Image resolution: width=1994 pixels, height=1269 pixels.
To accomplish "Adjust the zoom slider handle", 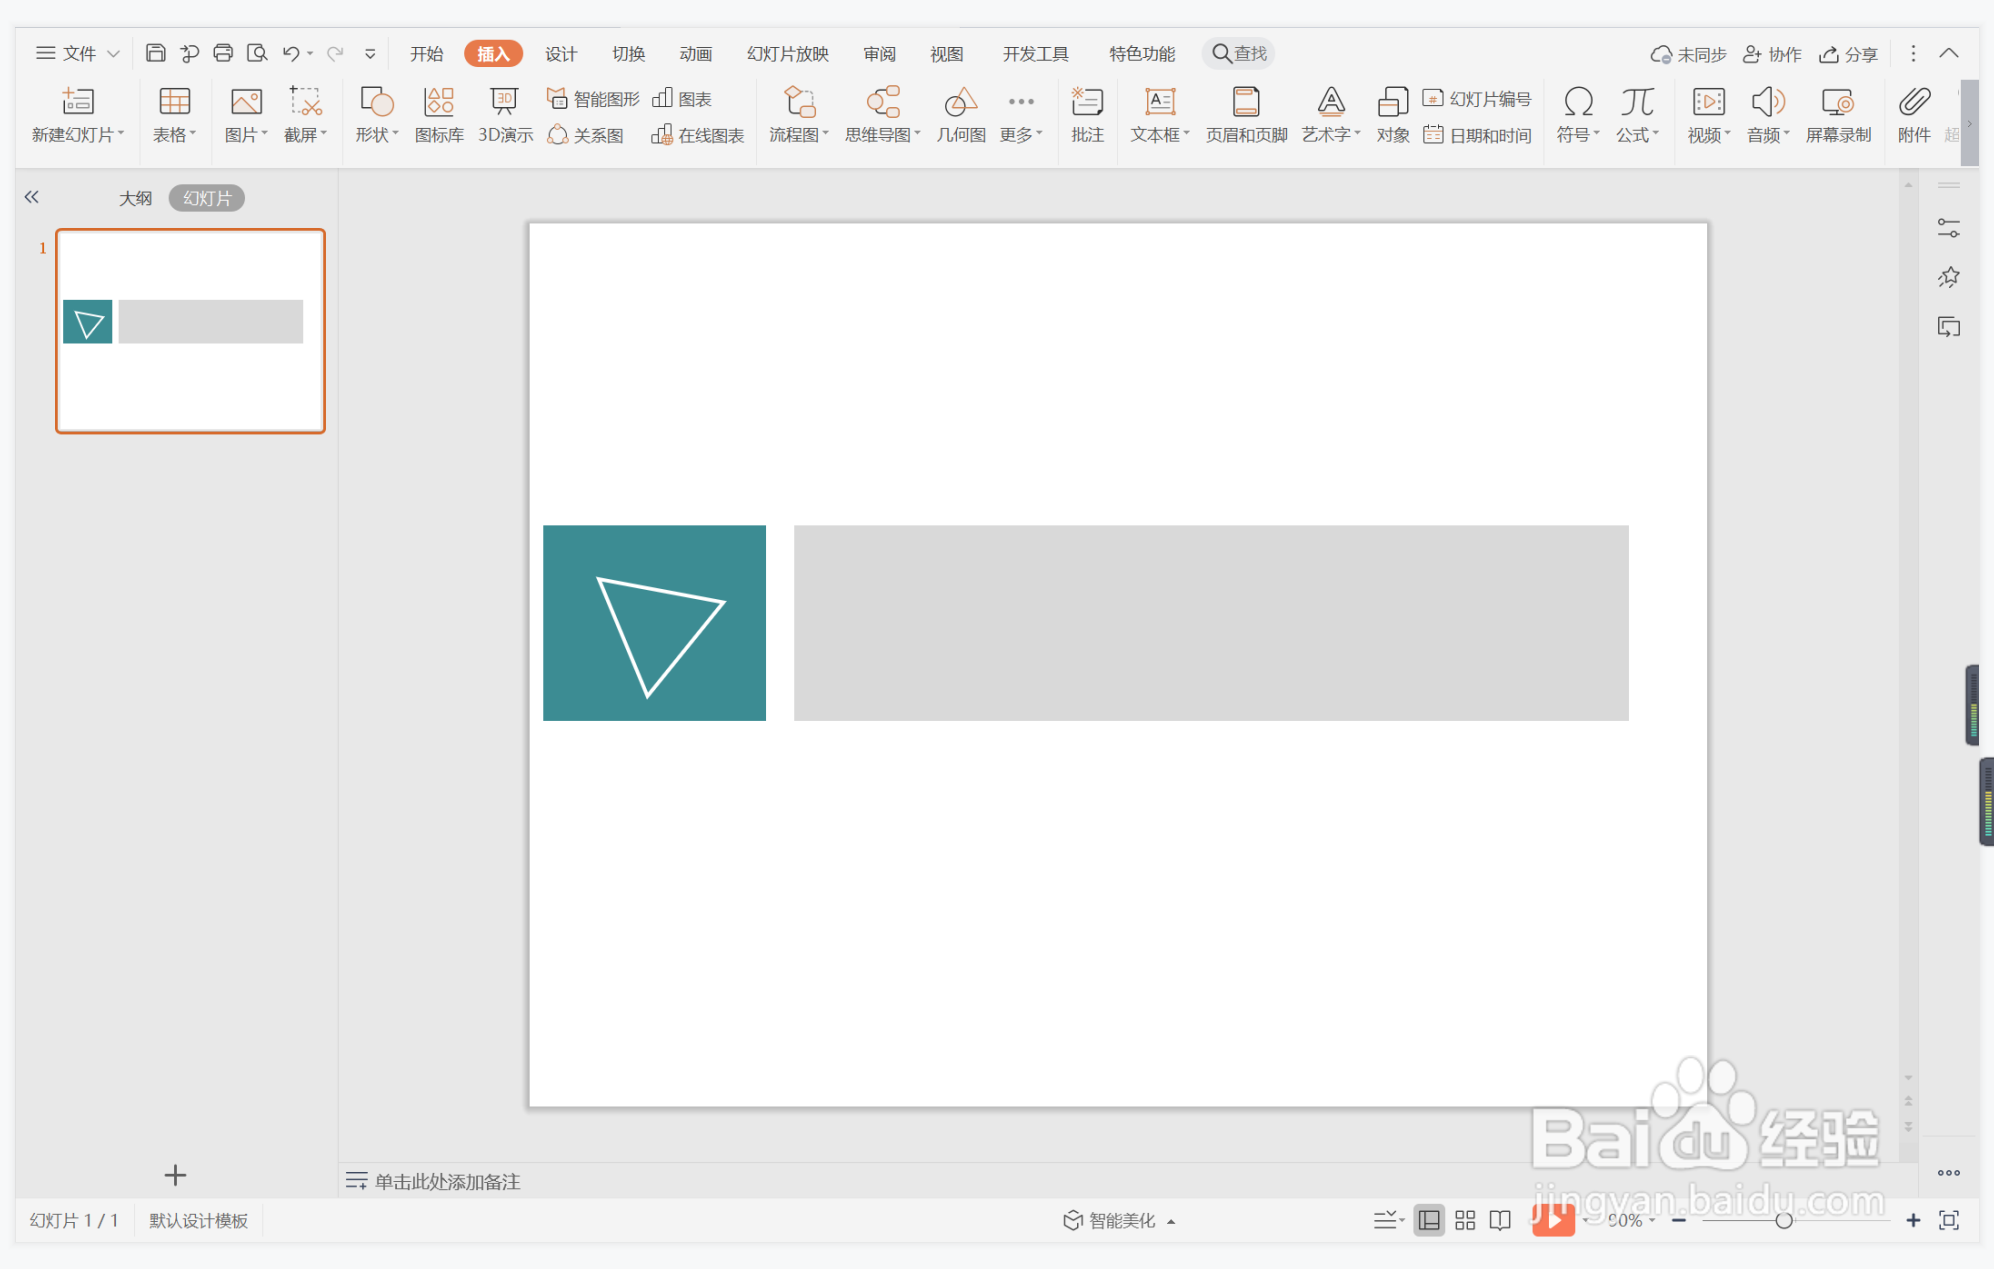I will [x=1783, y=1220].
